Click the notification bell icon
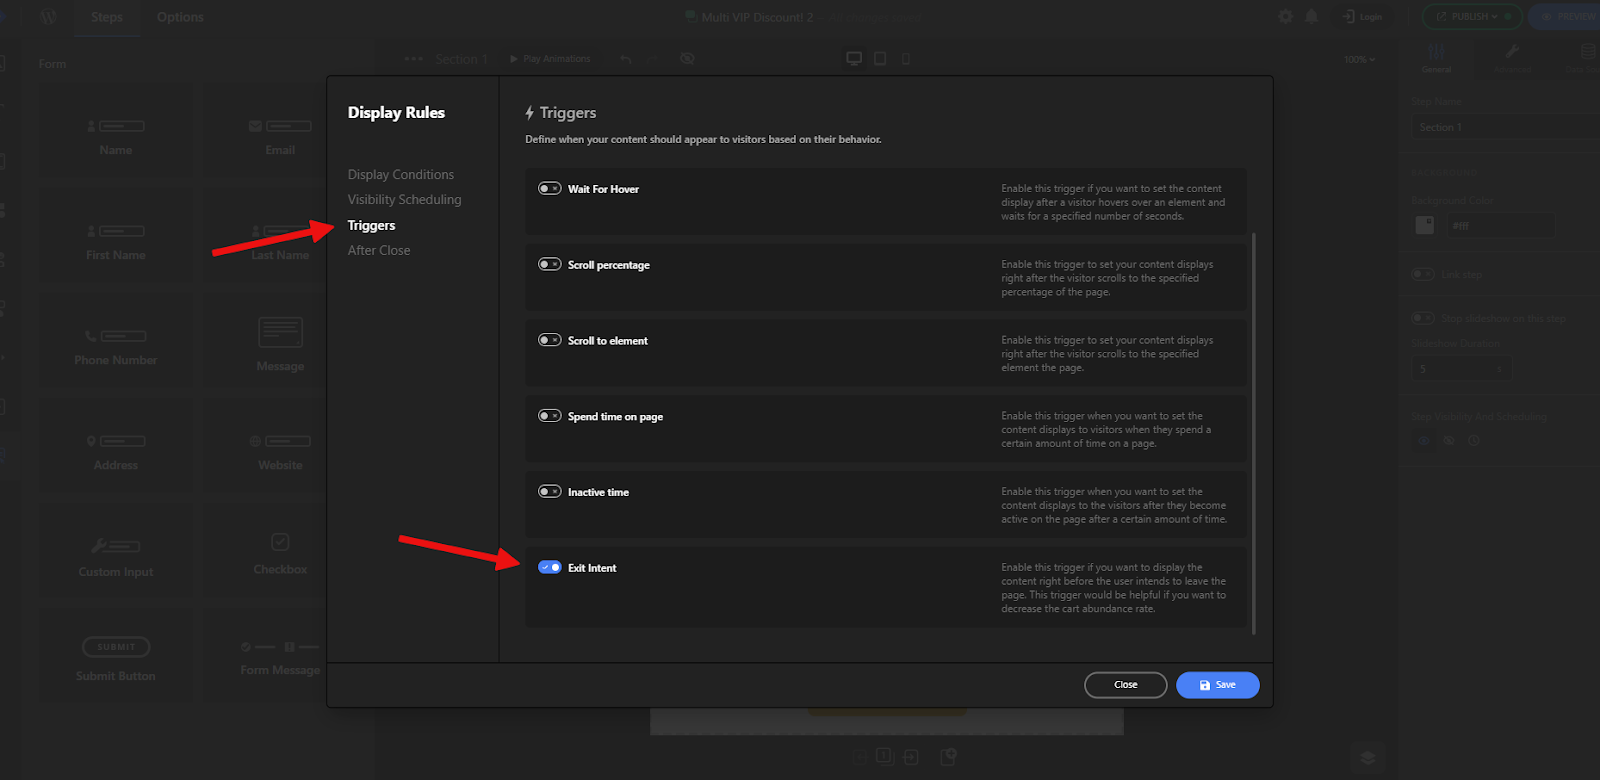Image resolution: width=1600 pixels, height=780 pixels. (1311, 17)
